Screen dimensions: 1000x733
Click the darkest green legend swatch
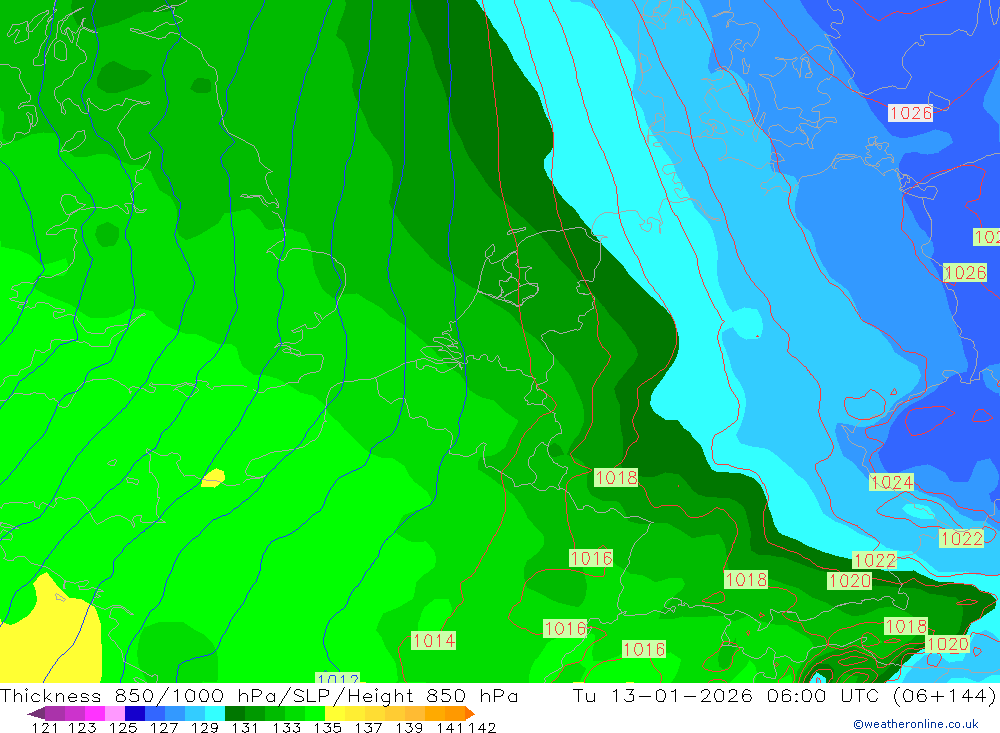pos(235,713)
